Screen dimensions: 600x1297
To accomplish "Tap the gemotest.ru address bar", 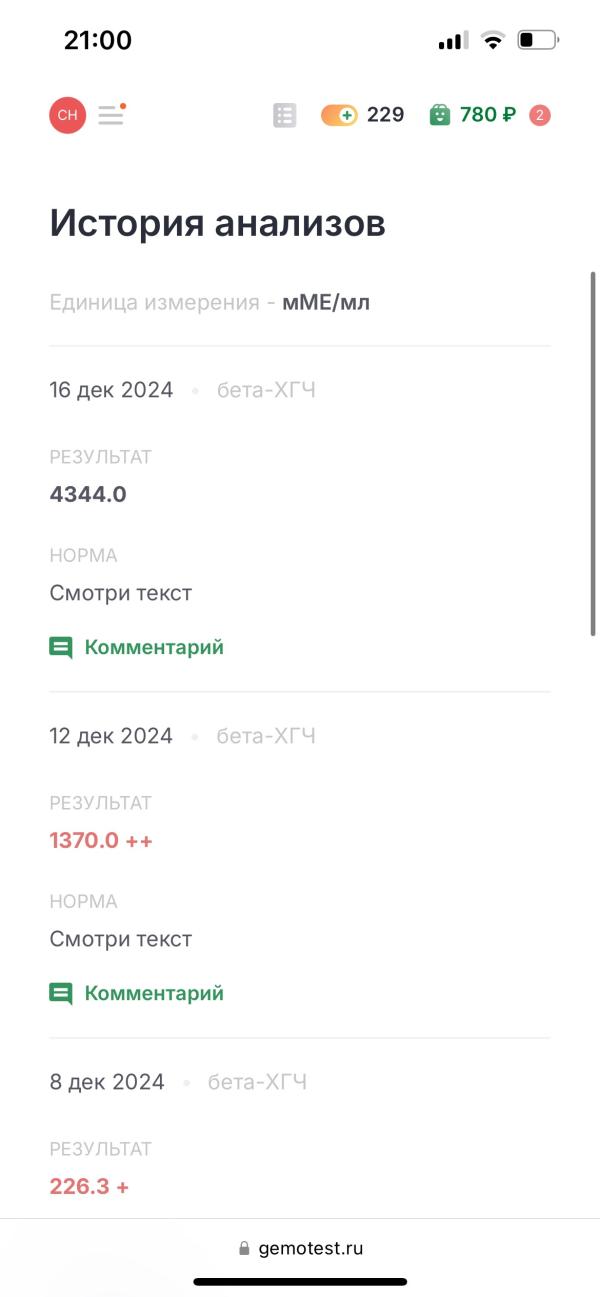I will (300, 1248).
